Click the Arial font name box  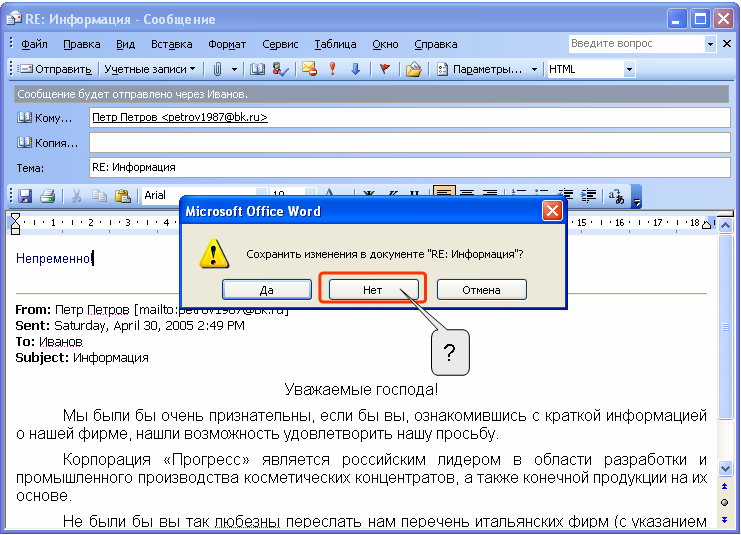204,195
